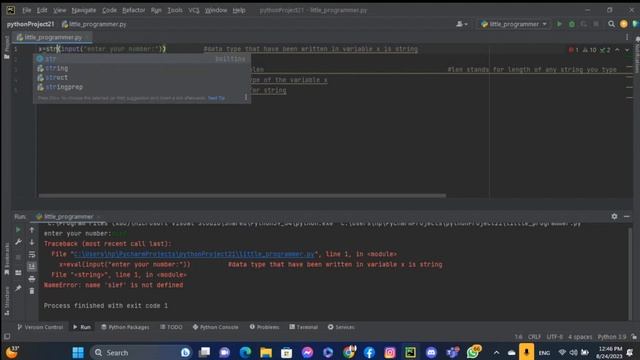640x360 pixels.
Task: Open the Tools menu
Action: 175,10
